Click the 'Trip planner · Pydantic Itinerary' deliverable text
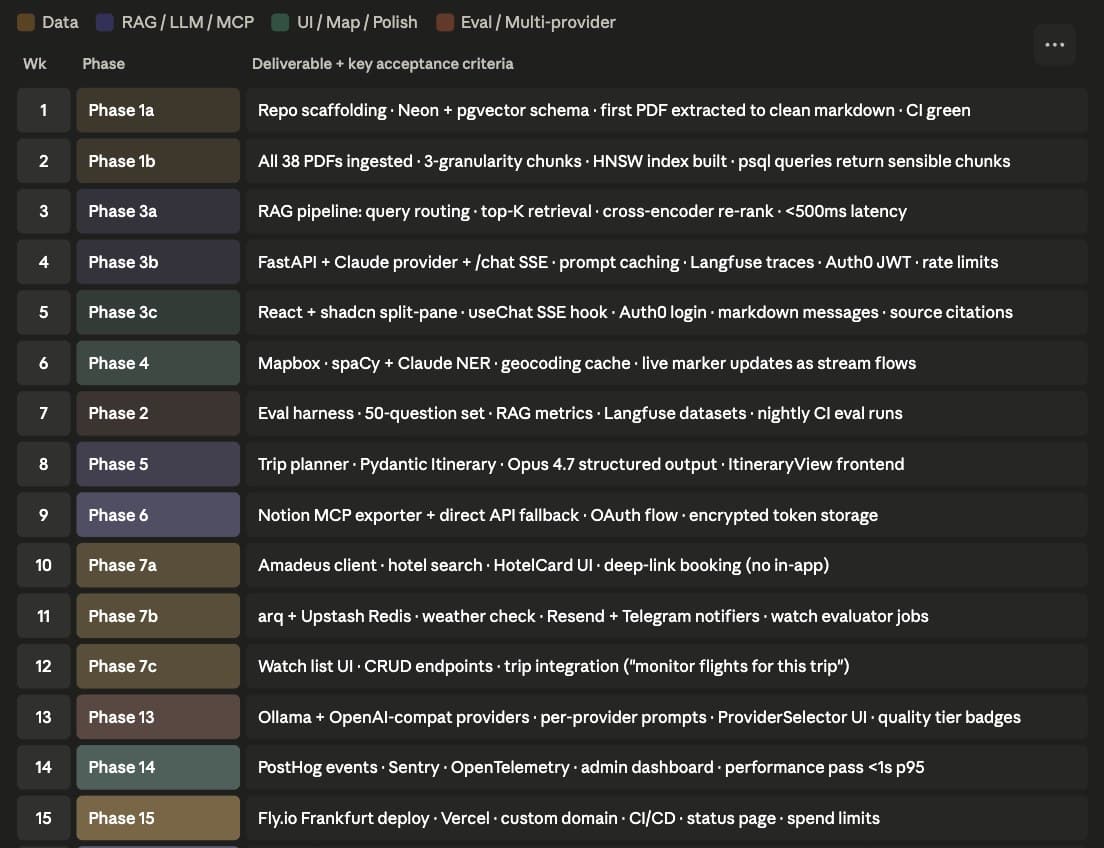The height and width of the screenshot is (848, 1104). [581, 464]
